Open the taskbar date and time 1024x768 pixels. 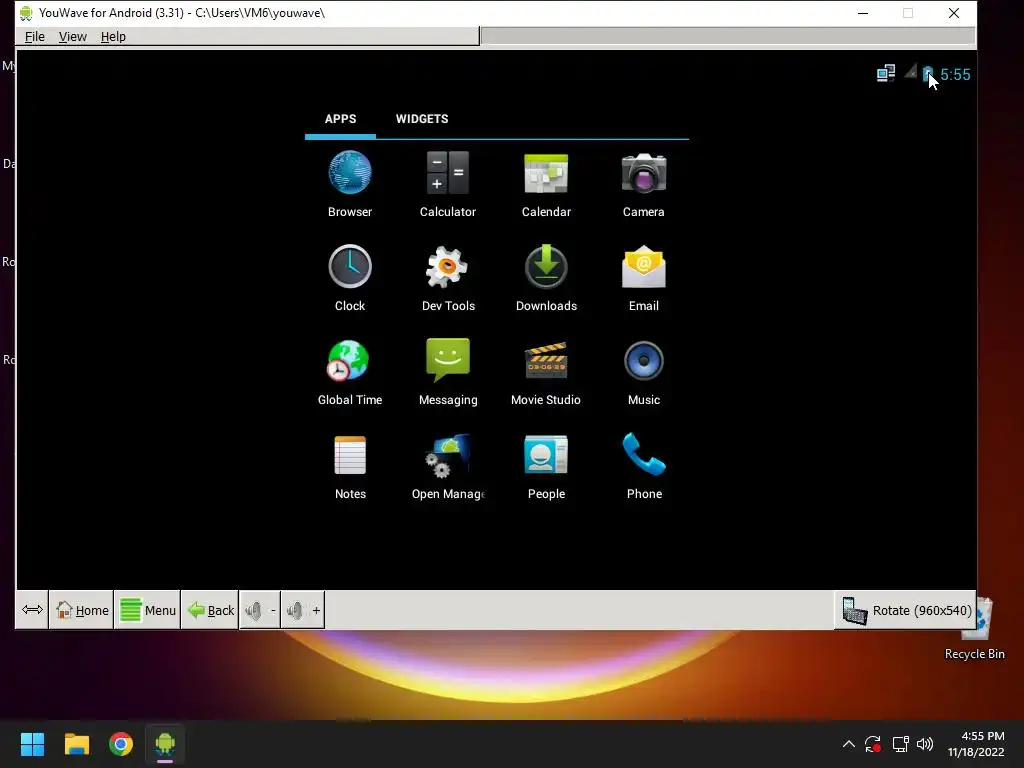(976, 744)
